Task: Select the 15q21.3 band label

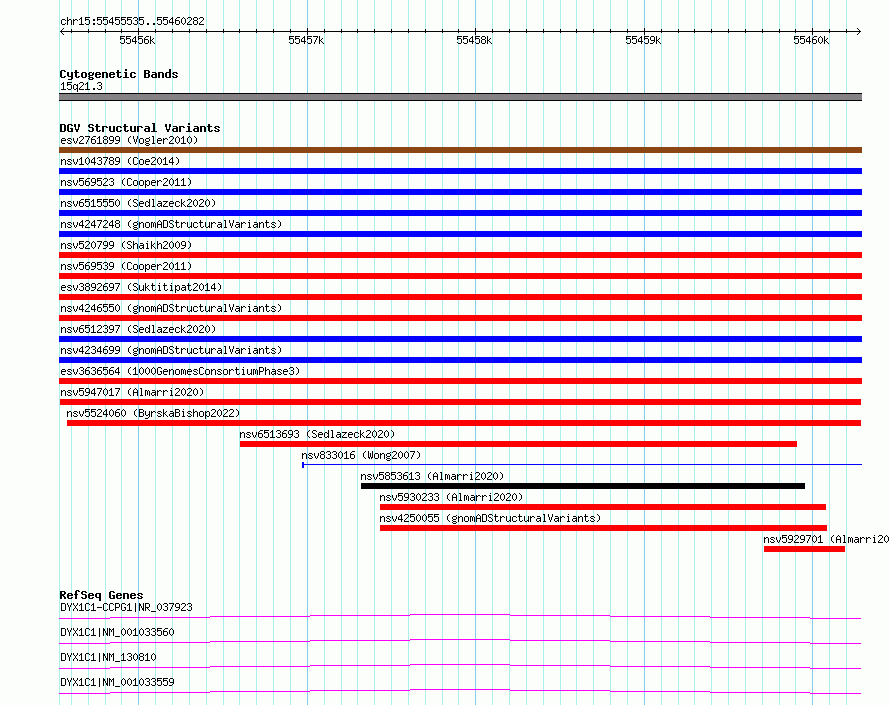Action: tap(81, 86)
